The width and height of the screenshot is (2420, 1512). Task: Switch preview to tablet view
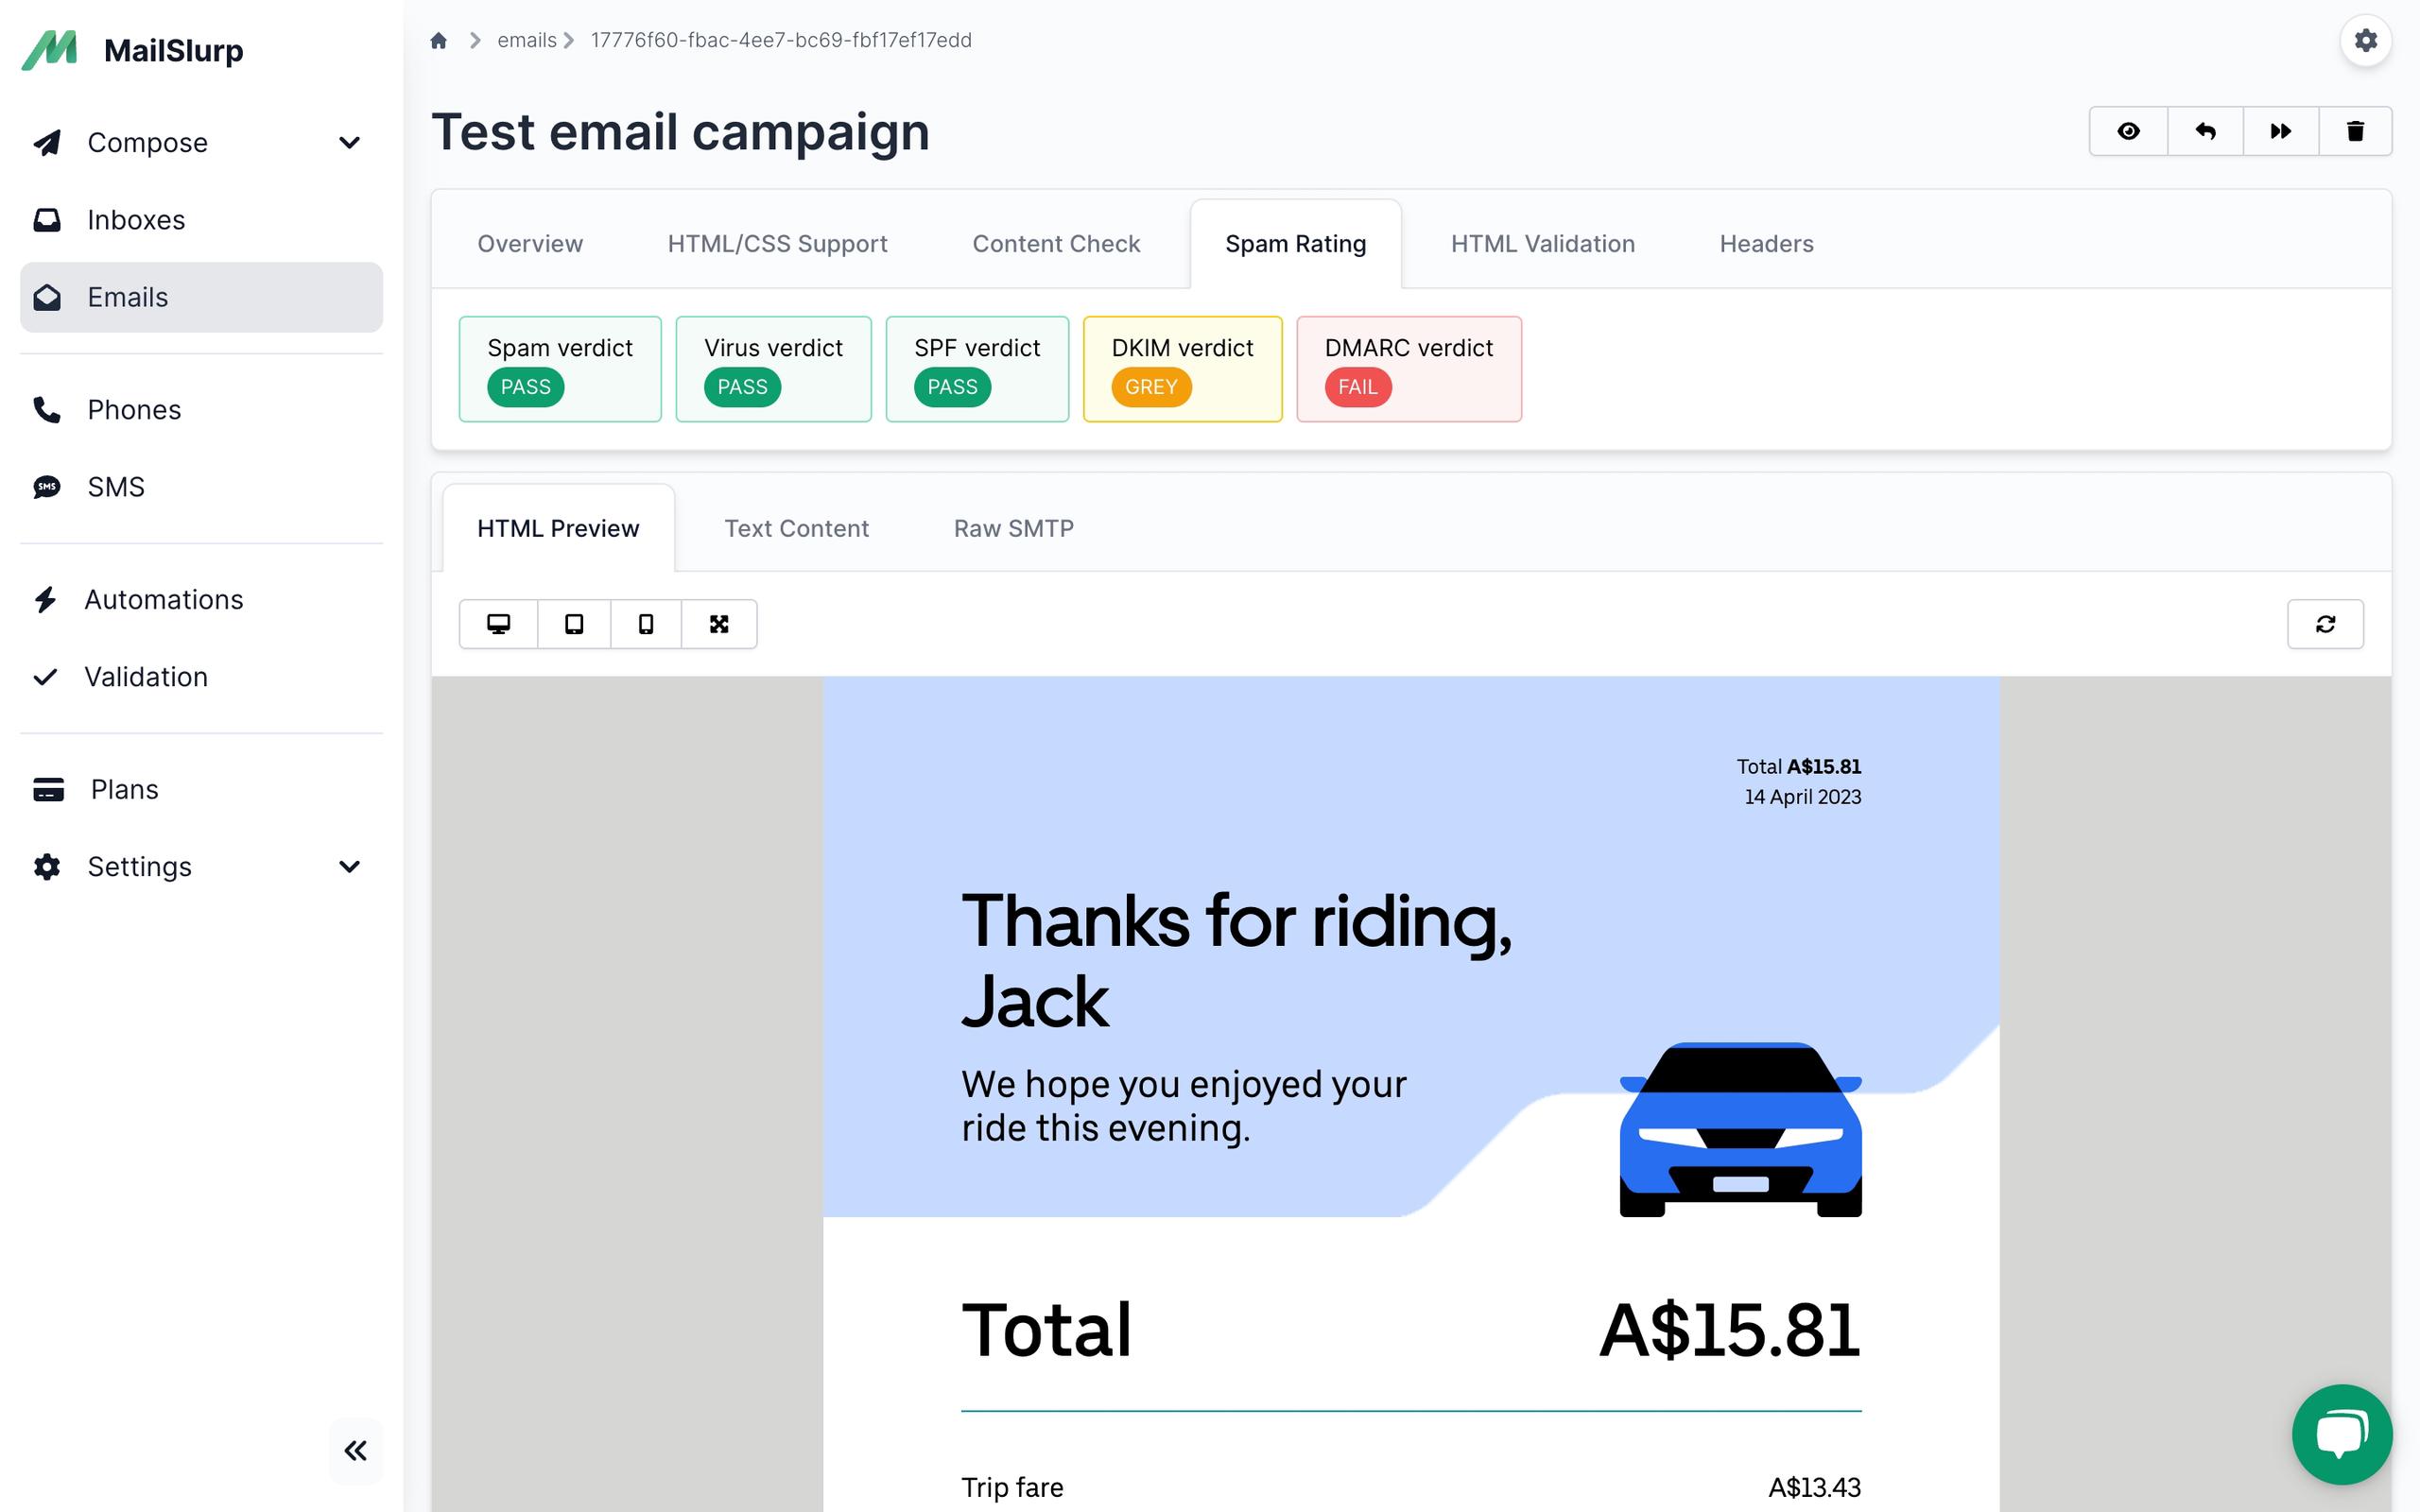pyautogui.click(x=574, y=624)
